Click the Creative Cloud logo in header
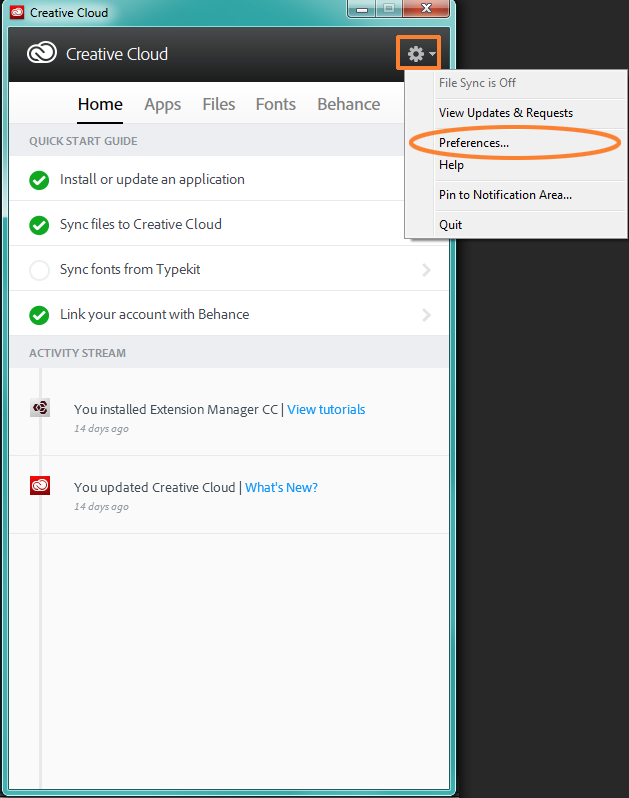 tap(42, 54)
